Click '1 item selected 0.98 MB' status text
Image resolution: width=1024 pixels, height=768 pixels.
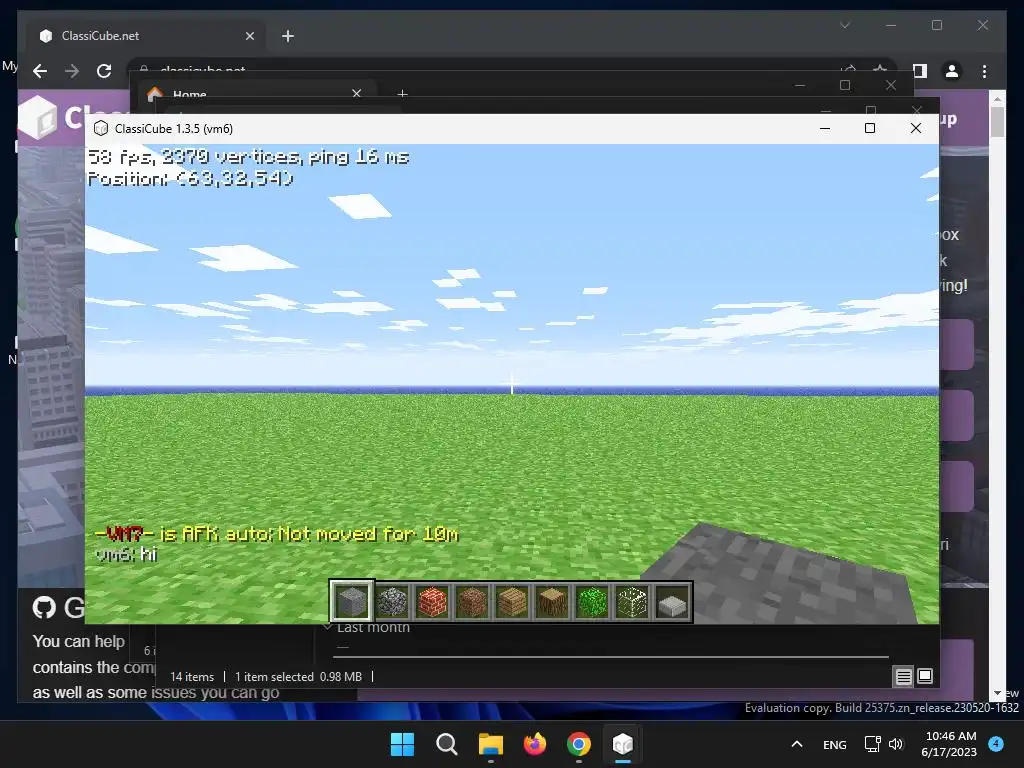pos(298,677)
